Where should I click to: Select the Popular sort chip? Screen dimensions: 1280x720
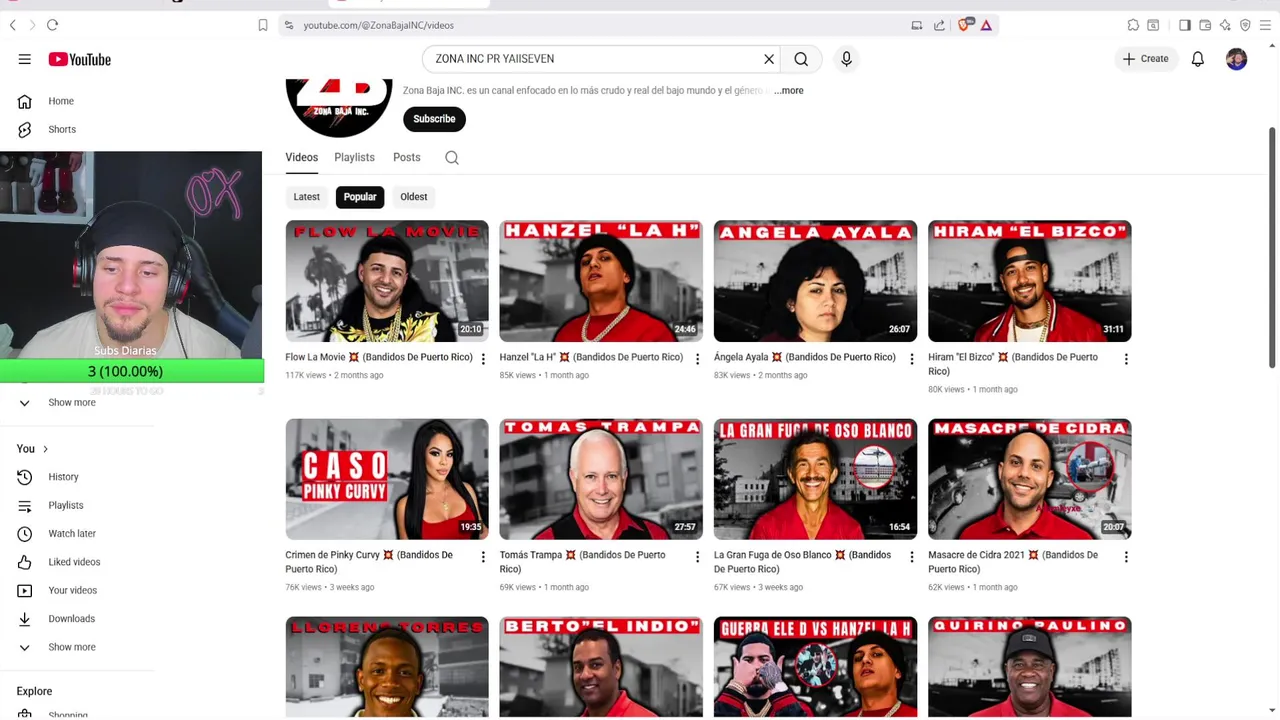pyautogui.click(x=360, y=197)
